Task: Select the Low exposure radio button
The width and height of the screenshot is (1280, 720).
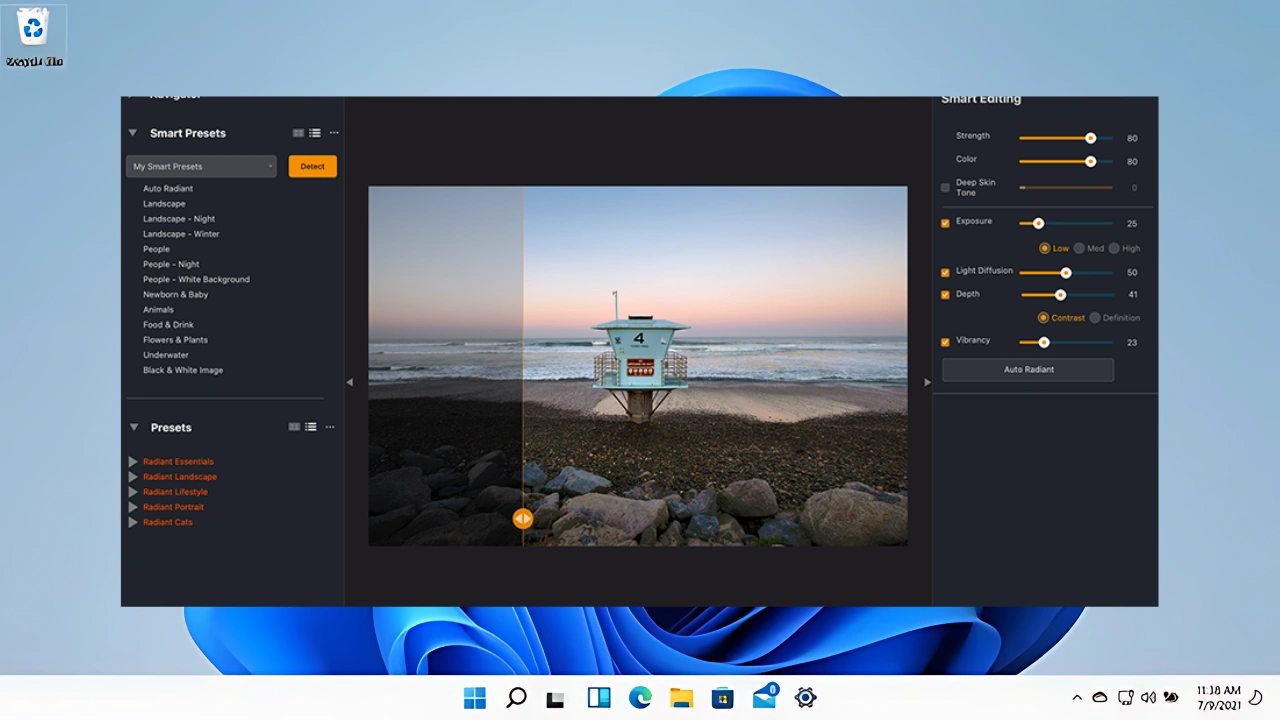Action: tap(1044, 248)
